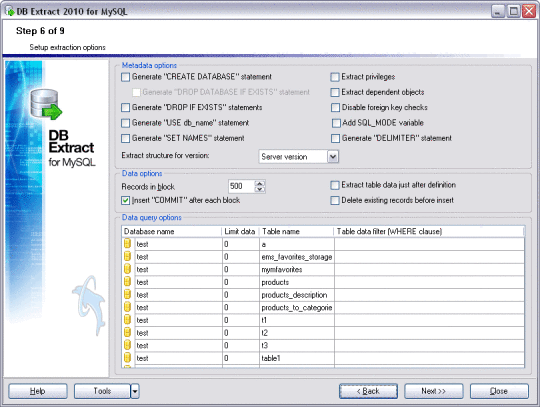Click the Close button at bottom
This screenshot has width=540, height=407.
[x=499, y=391]
